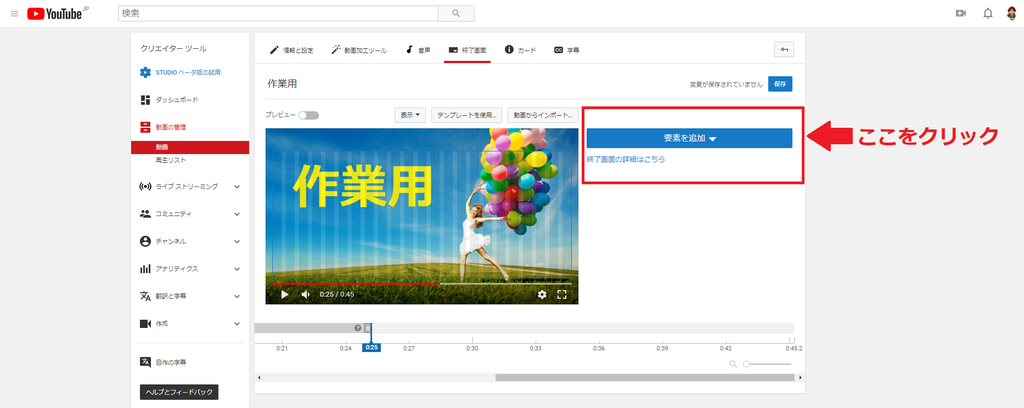Click the analytics bar chart icon
This screenshot has height=408, width=1024.
coord(146,268)
